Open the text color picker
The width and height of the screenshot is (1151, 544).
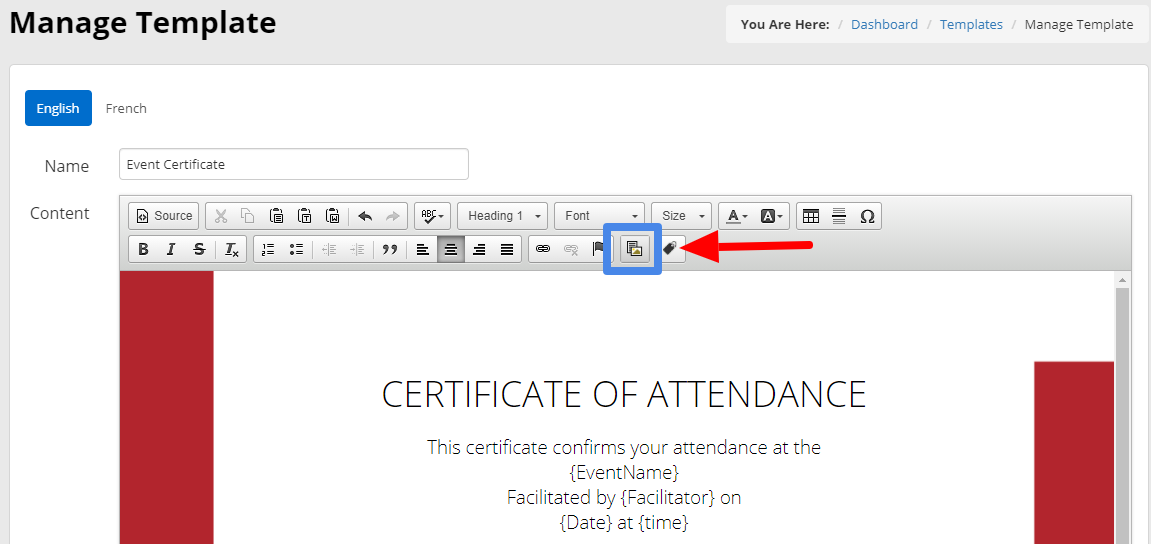pos(736,216)
